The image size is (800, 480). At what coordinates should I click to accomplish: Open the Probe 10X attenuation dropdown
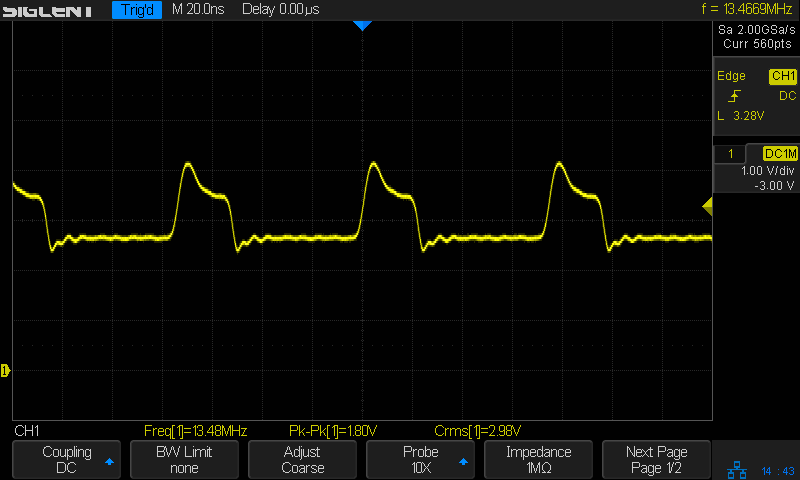420,459
